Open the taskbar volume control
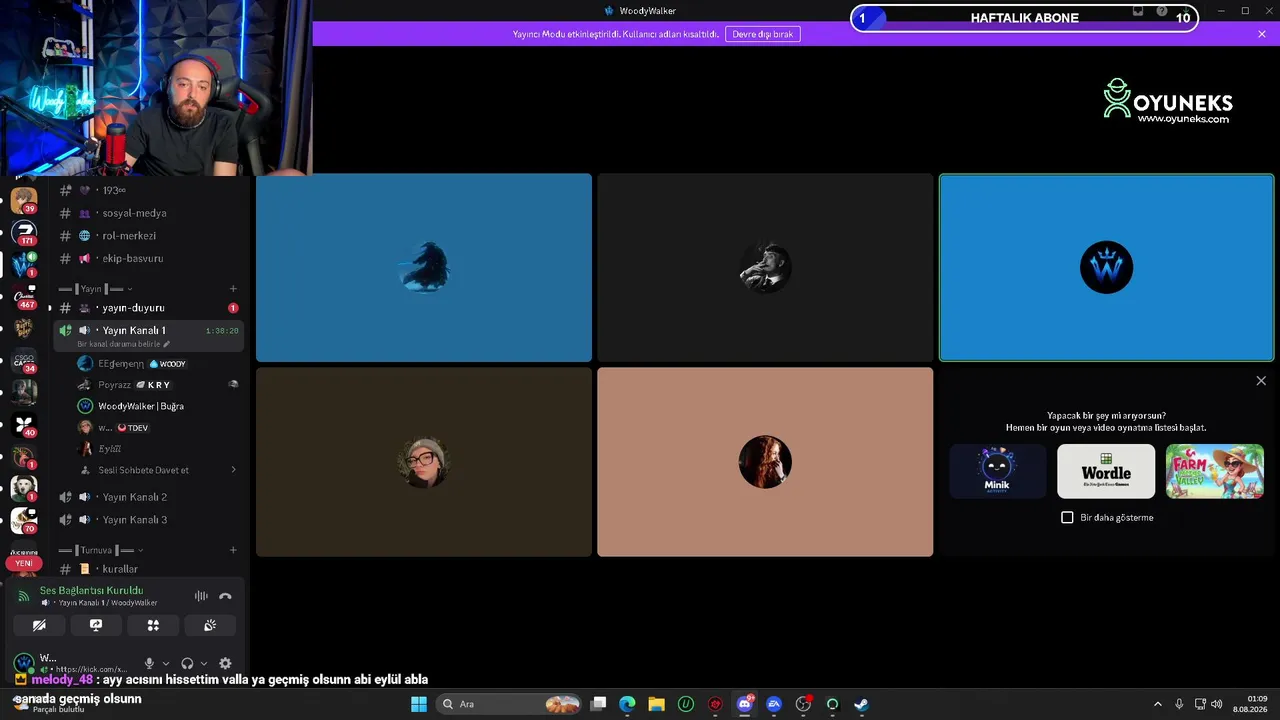The height and width of the screenshot is (720, 1280). (1216, 704)
